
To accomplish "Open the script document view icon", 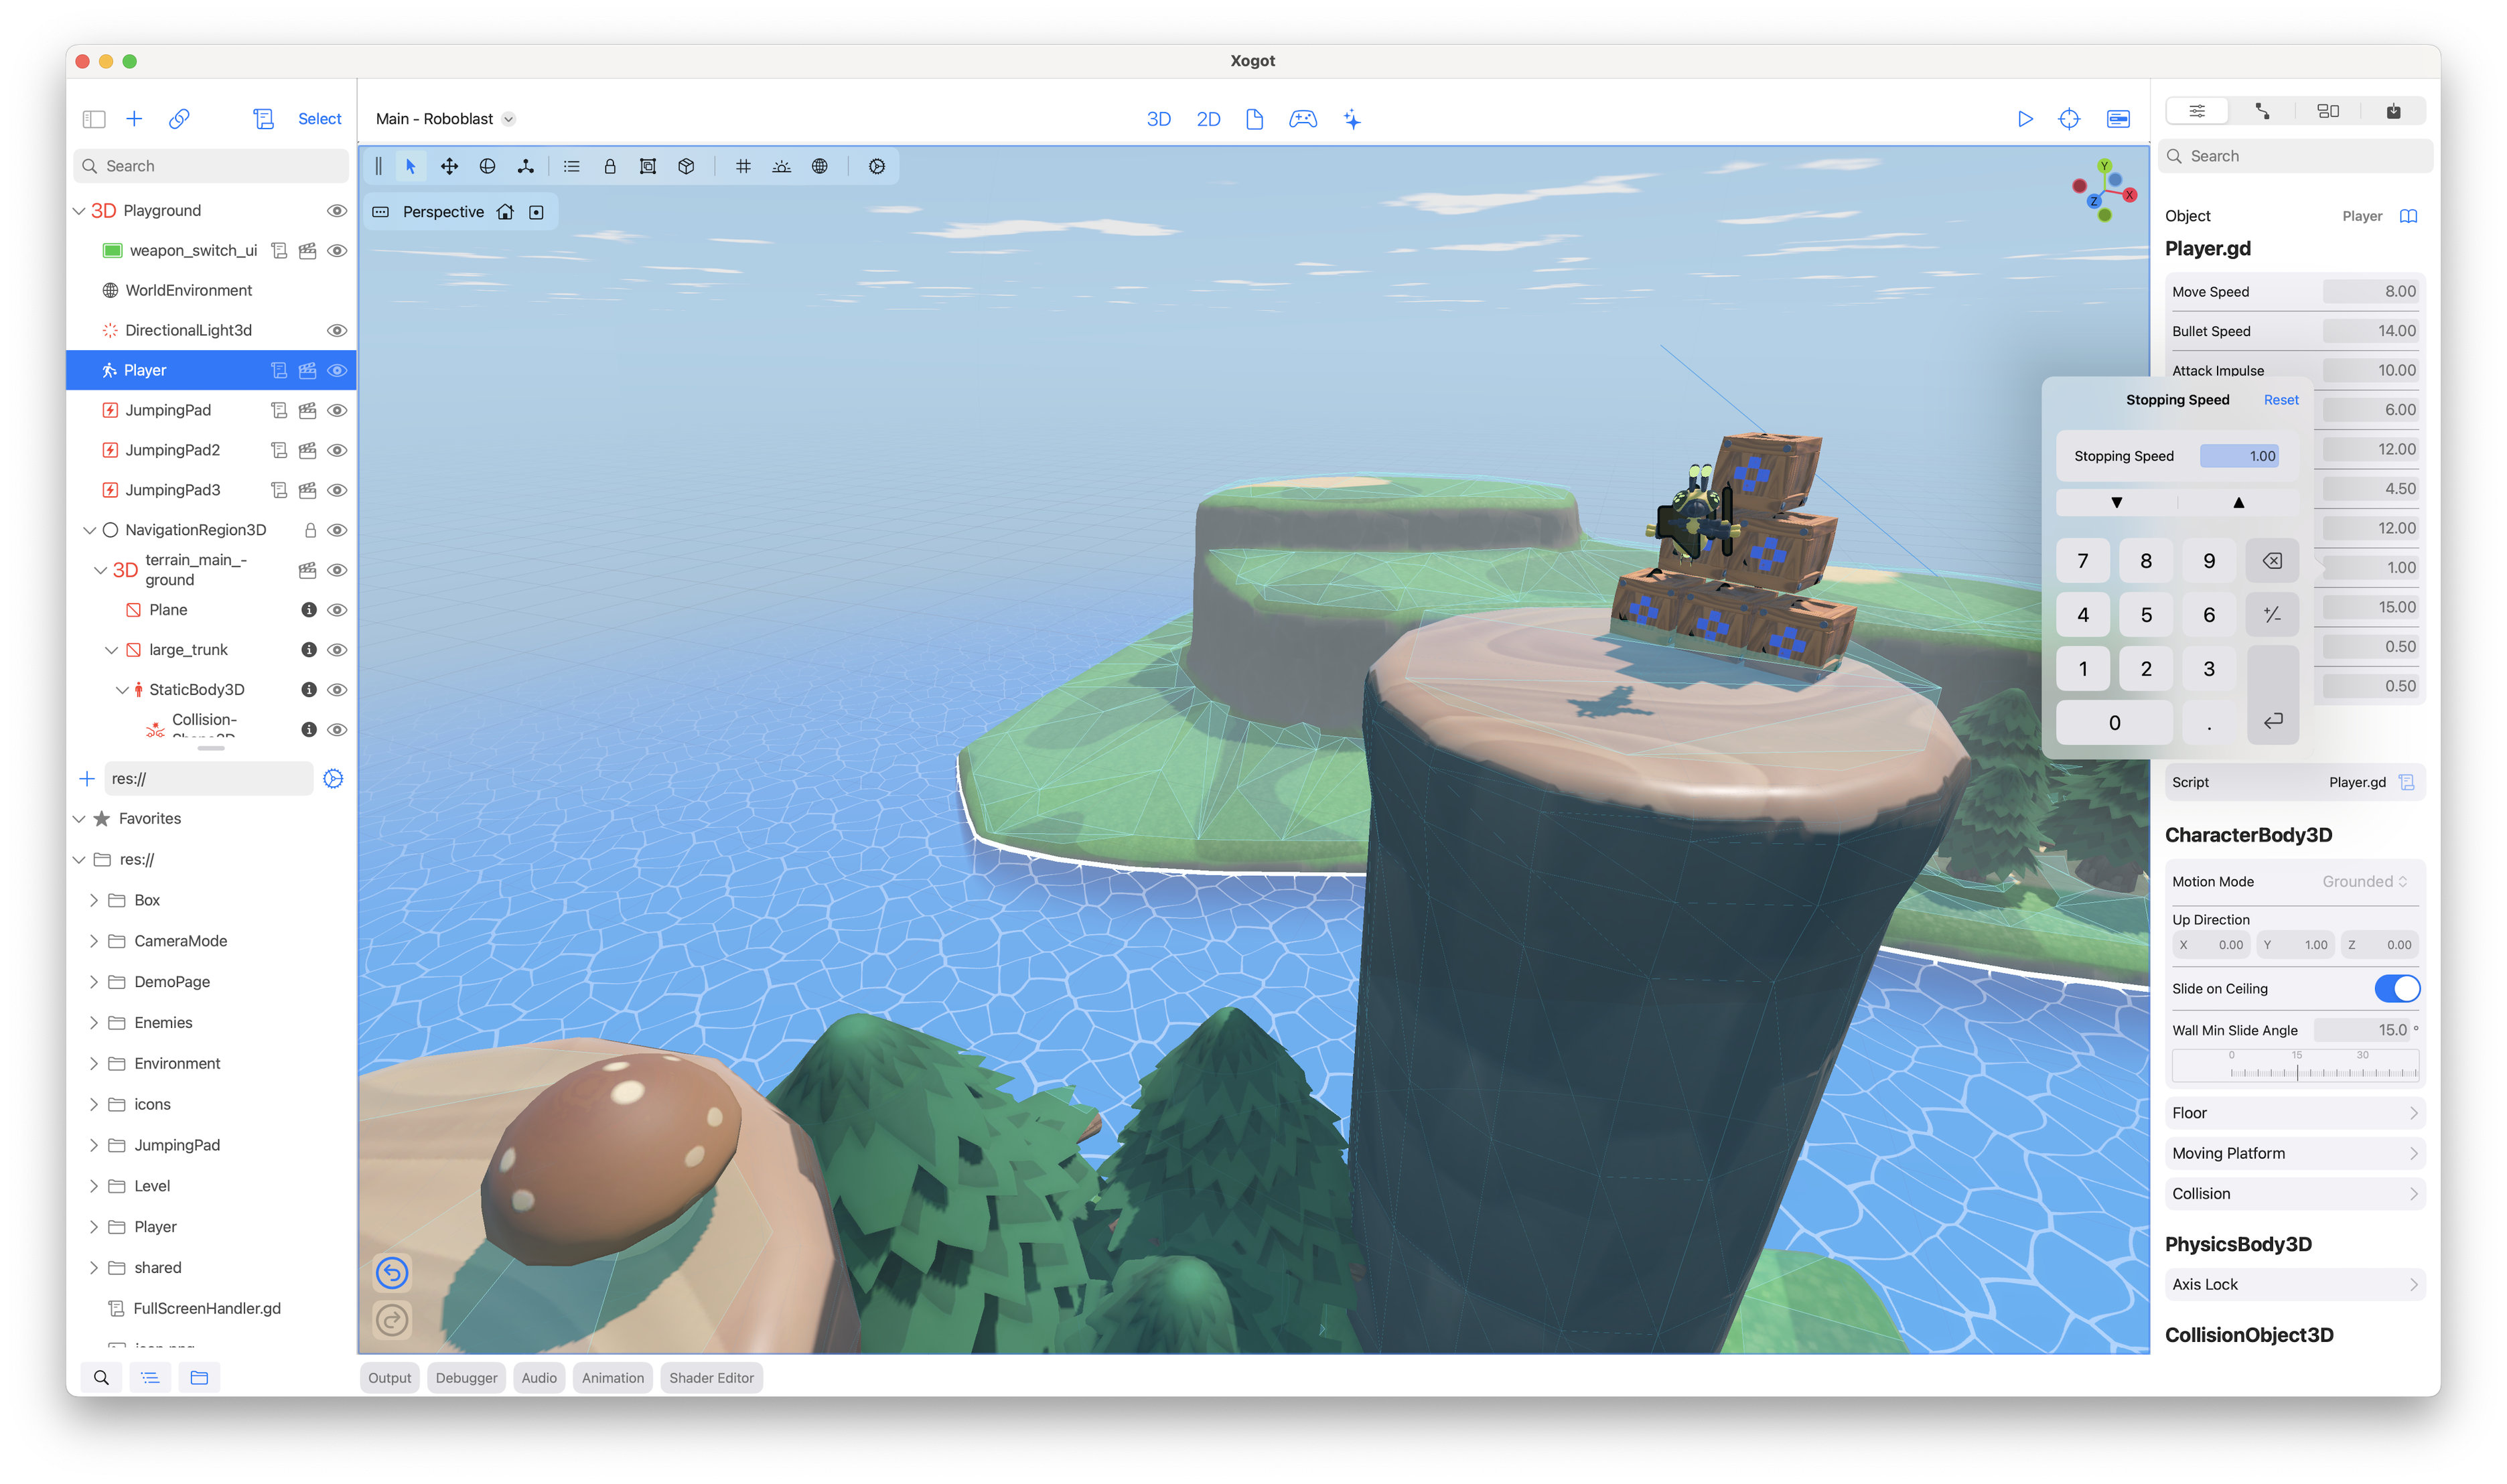I will coord(1254,119).
